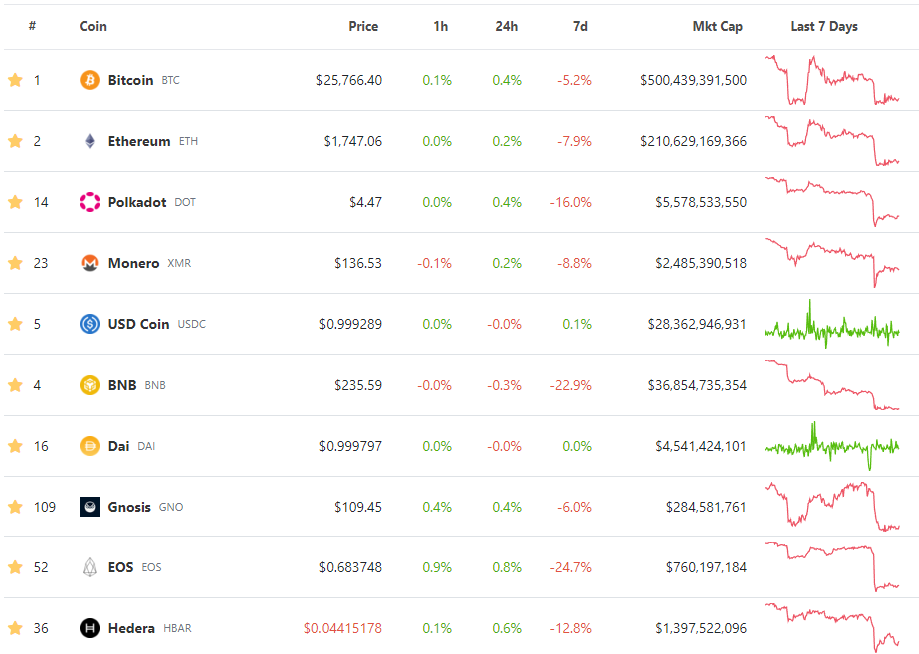Click Bitcoin's price $25,766.40
The height and width of the screenshot is (654, 919).
pos(349,80)
